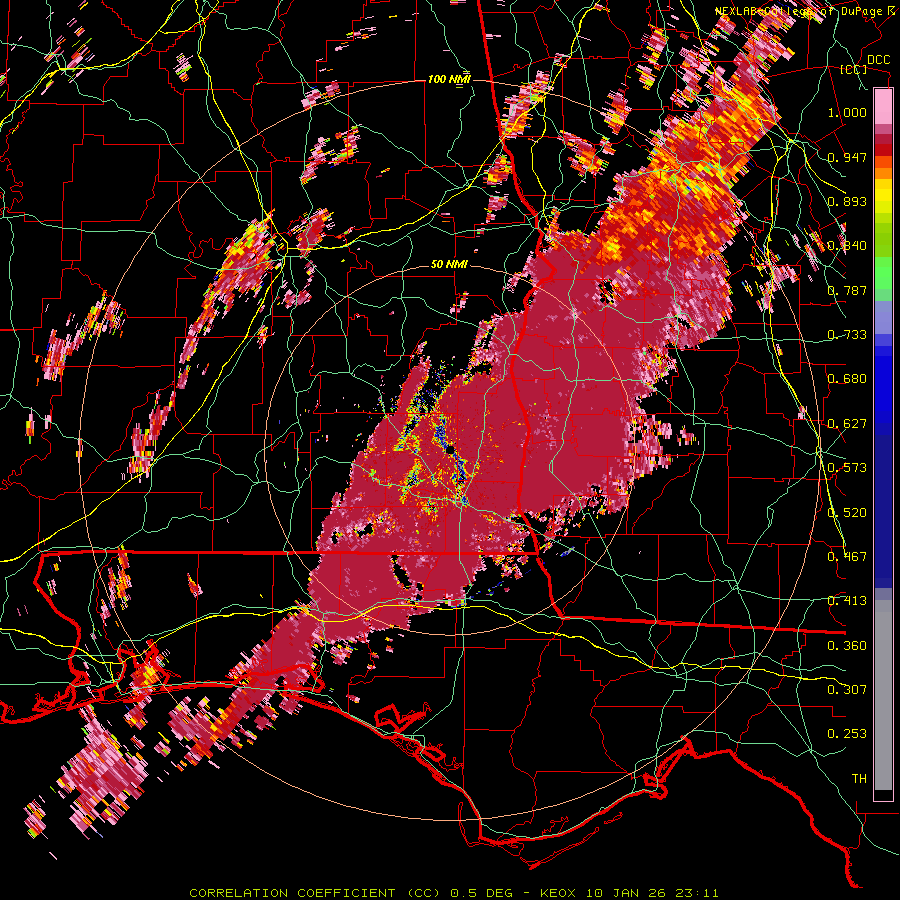Click the 0.520 scale value
Screen dimensions: 900x900
click(x=847, y=513)
